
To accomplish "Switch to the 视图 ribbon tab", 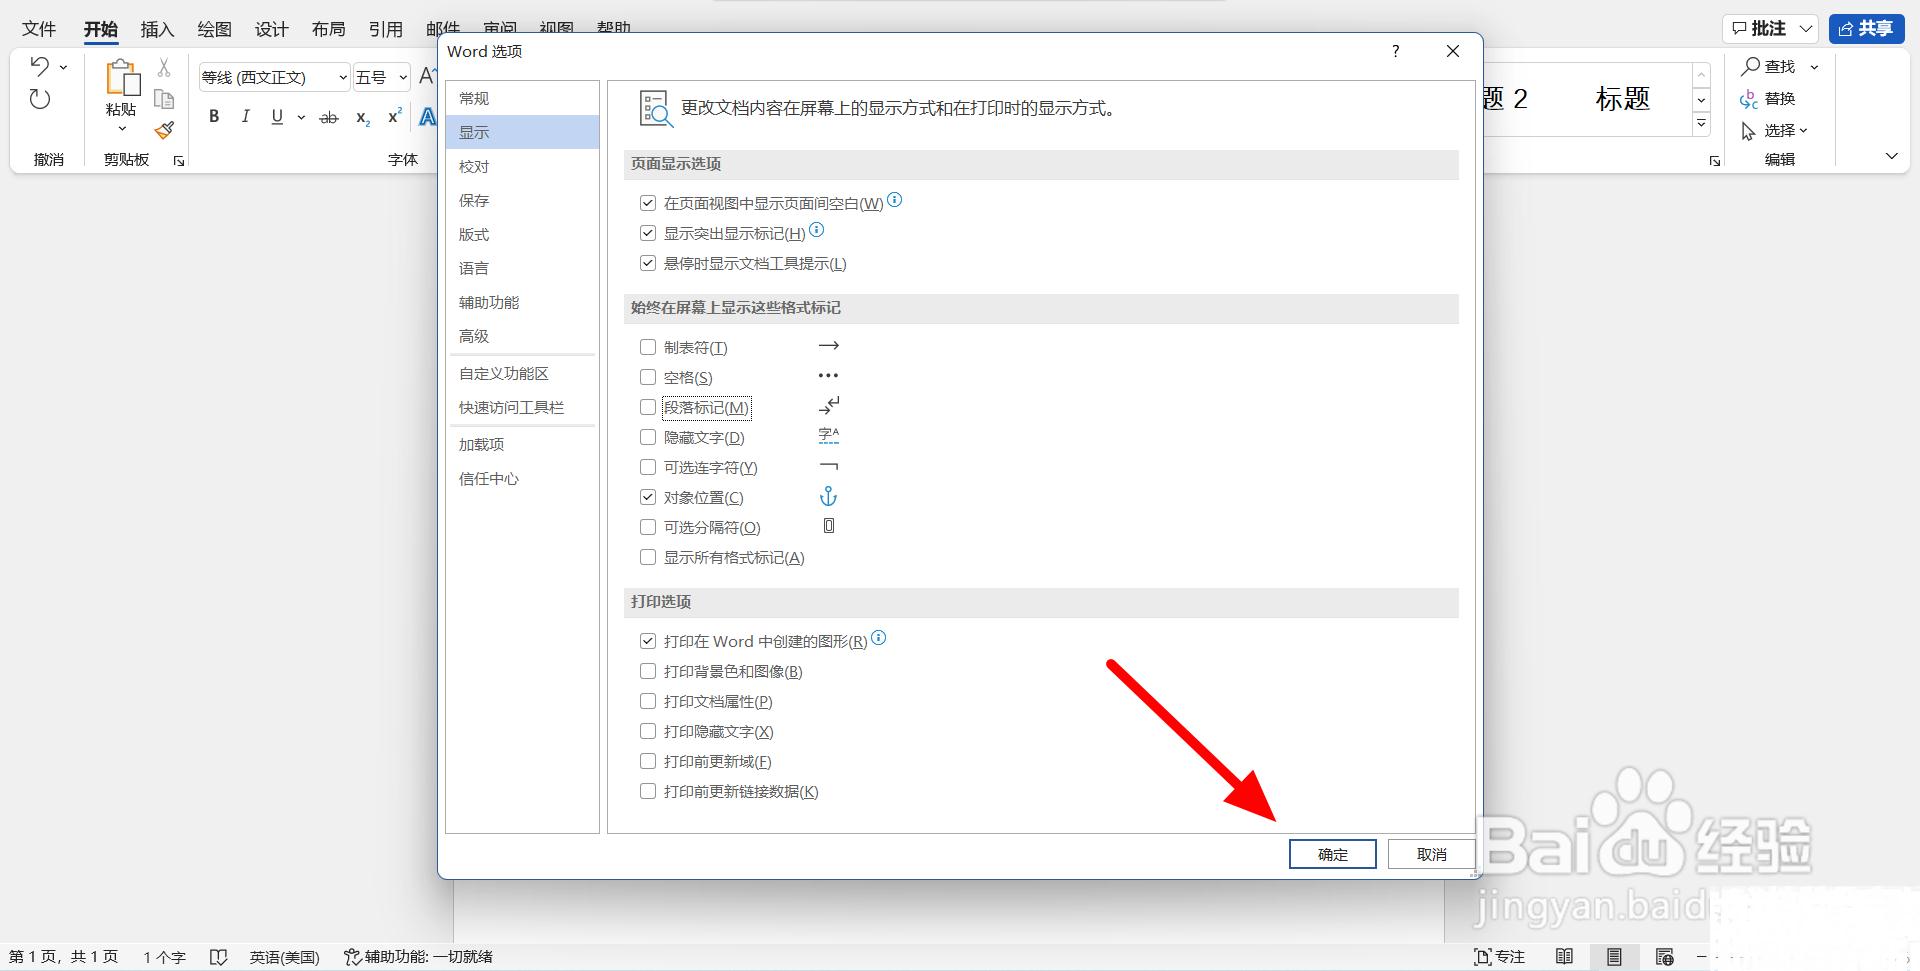I will click(556, 29).
